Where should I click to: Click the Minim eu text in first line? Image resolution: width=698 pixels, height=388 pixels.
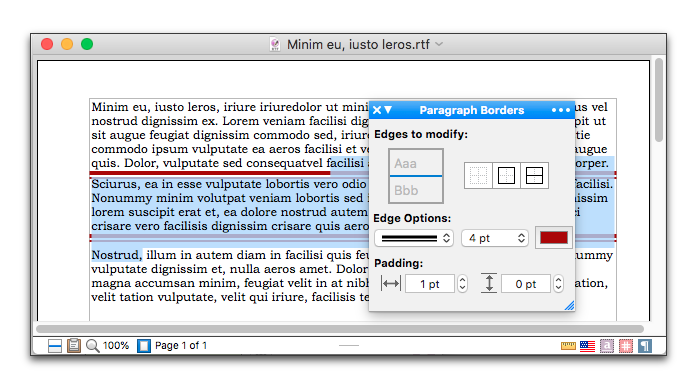coord(119,107)
